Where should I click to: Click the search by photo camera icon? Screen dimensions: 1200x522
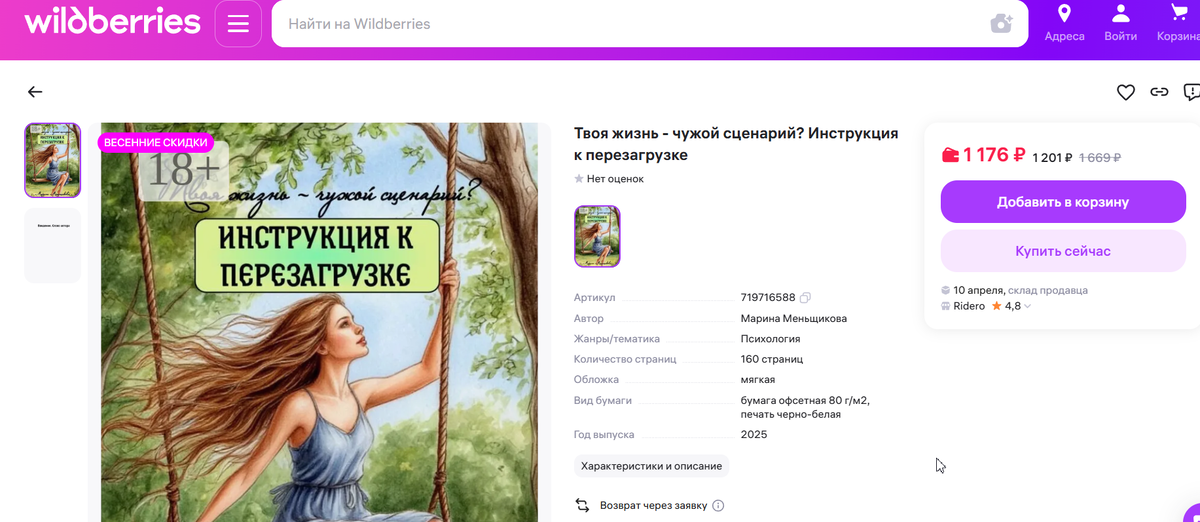[1001, 24]
